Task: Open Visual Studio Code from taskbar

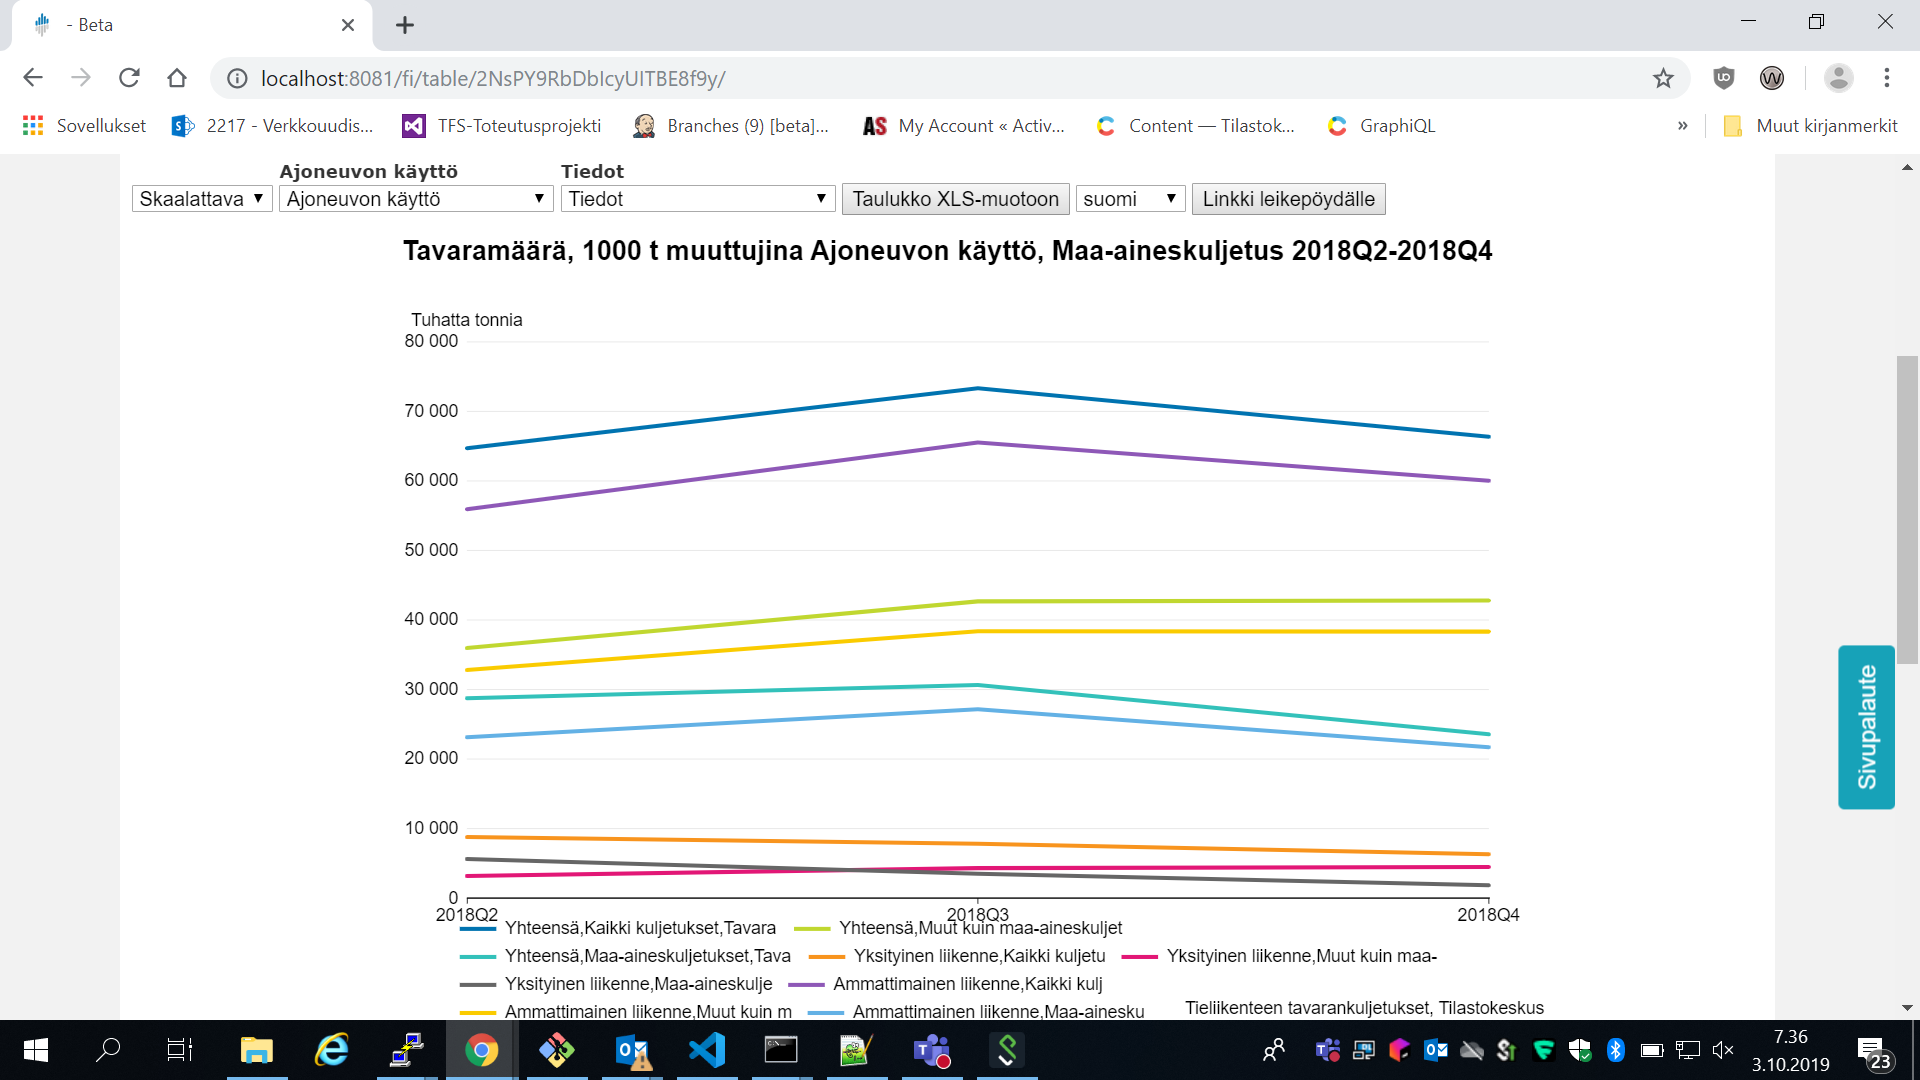Action: (x=707, y=1050)
